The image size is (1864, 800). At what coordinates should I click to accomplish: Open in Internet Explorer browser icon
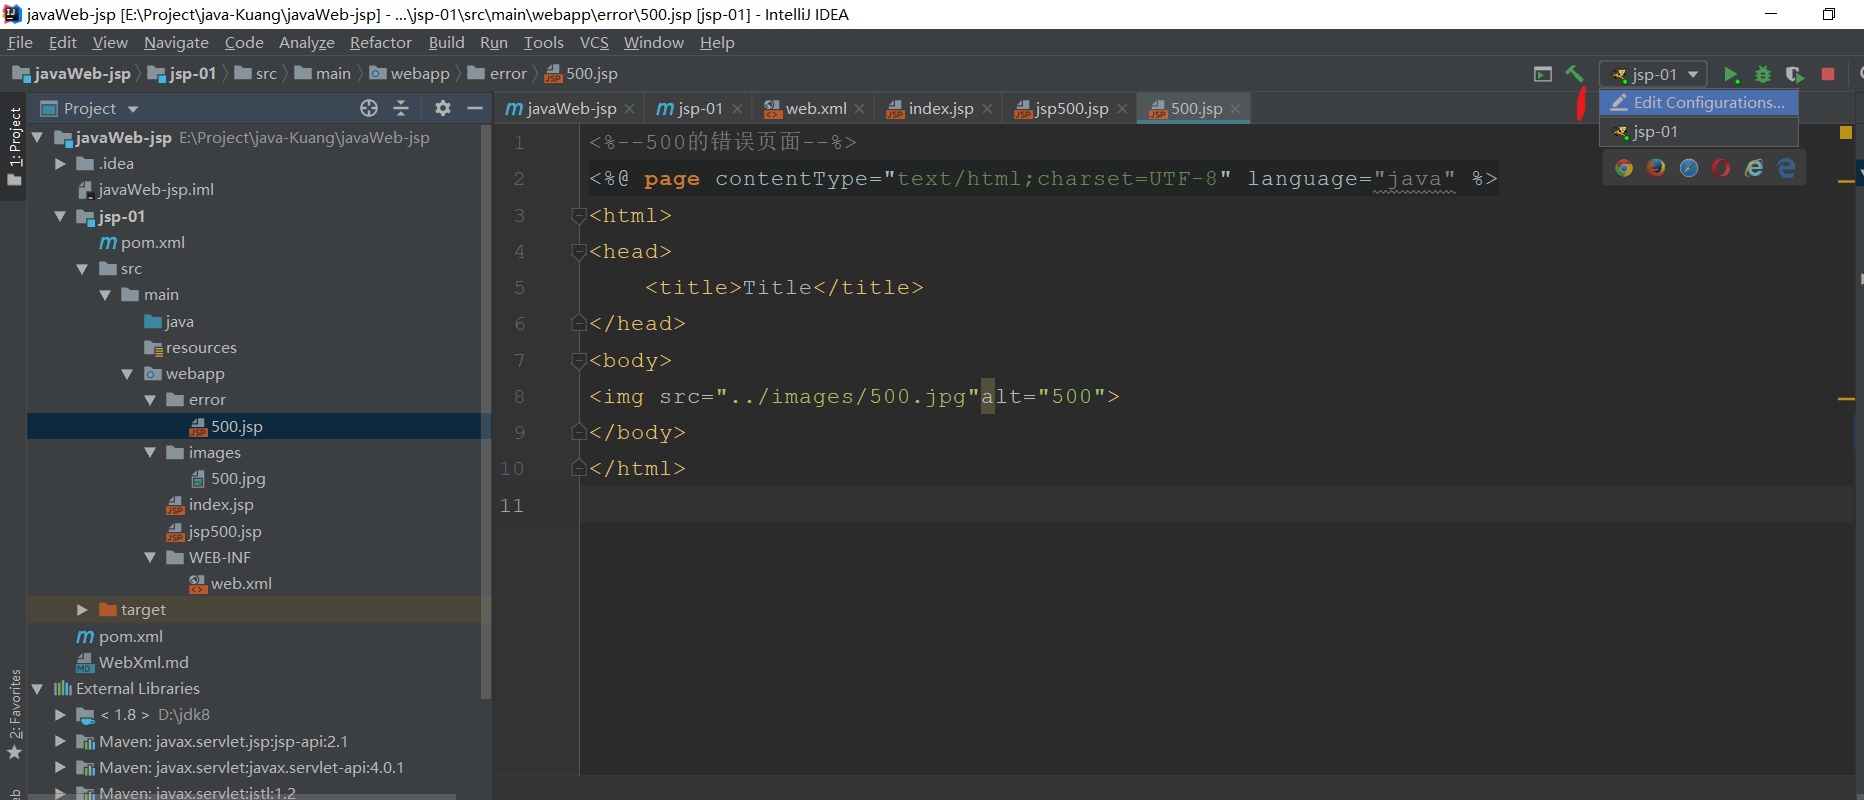click(x=1754, y=168)
